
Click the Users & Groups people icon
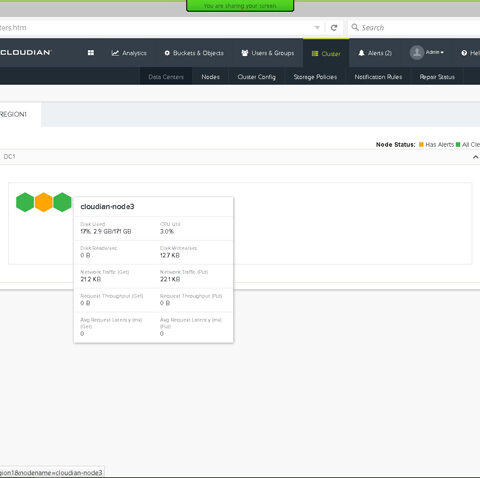(245, 53)
